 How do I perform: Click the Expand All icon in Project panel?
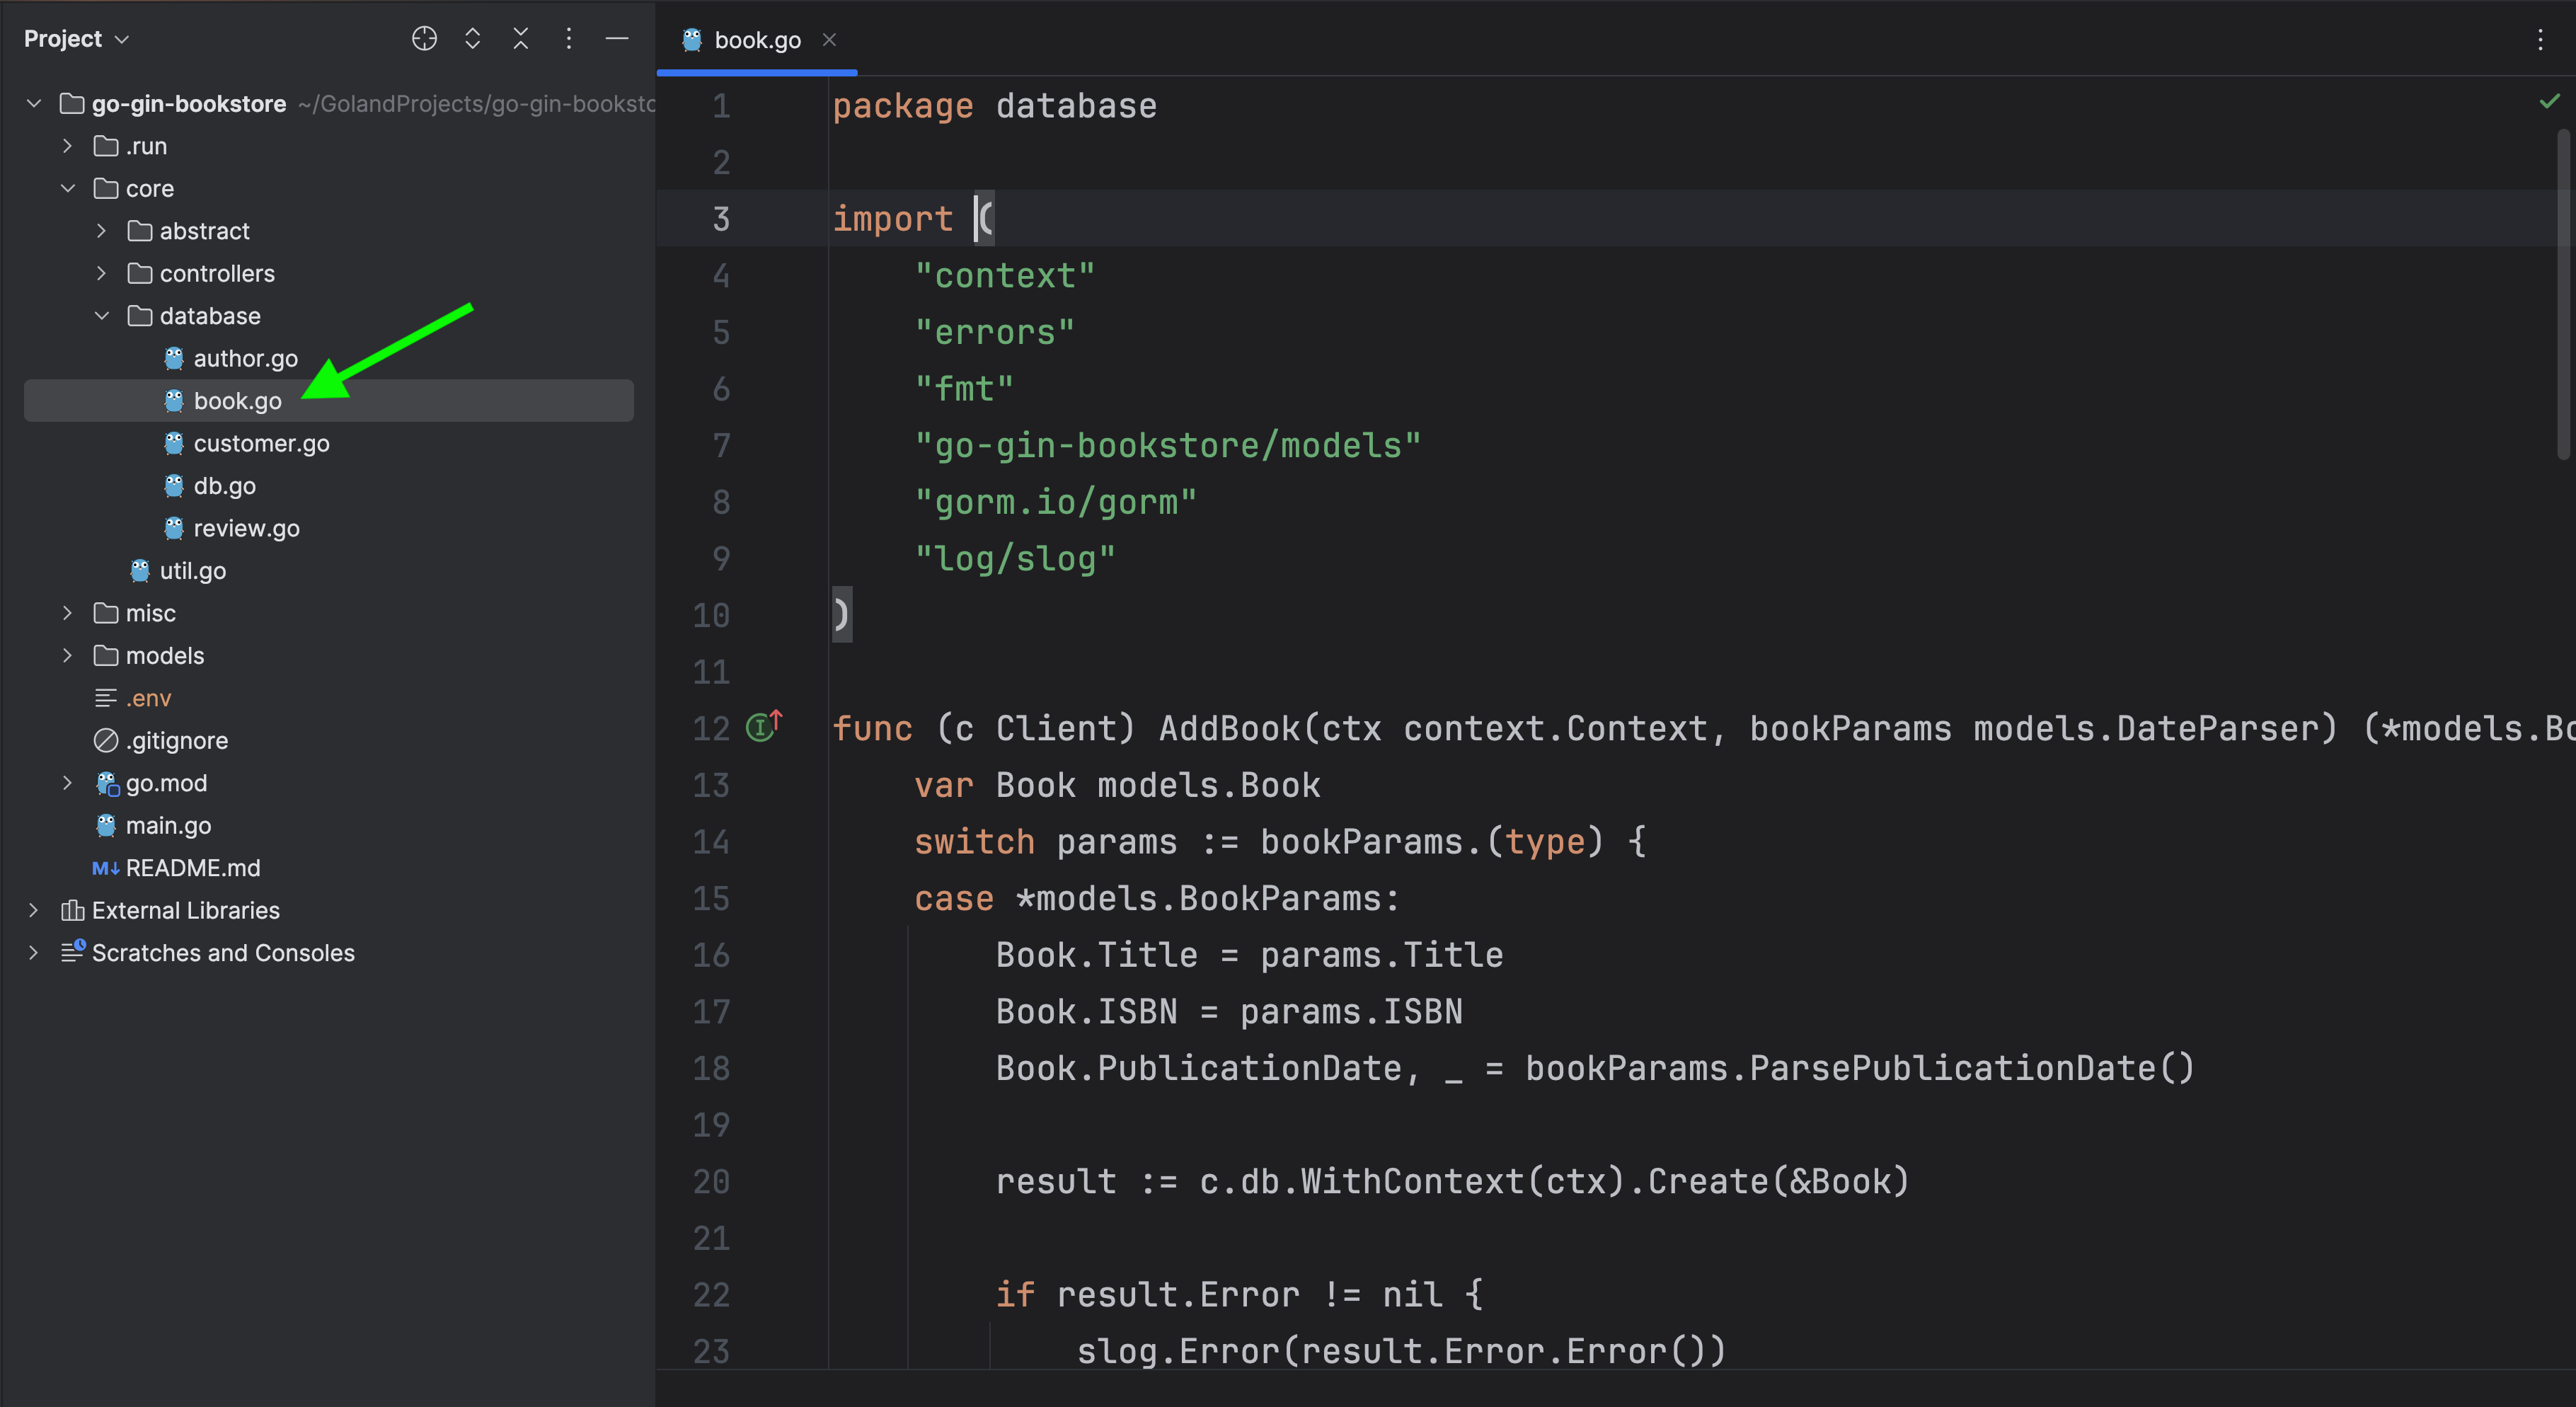tap(473, 39)
